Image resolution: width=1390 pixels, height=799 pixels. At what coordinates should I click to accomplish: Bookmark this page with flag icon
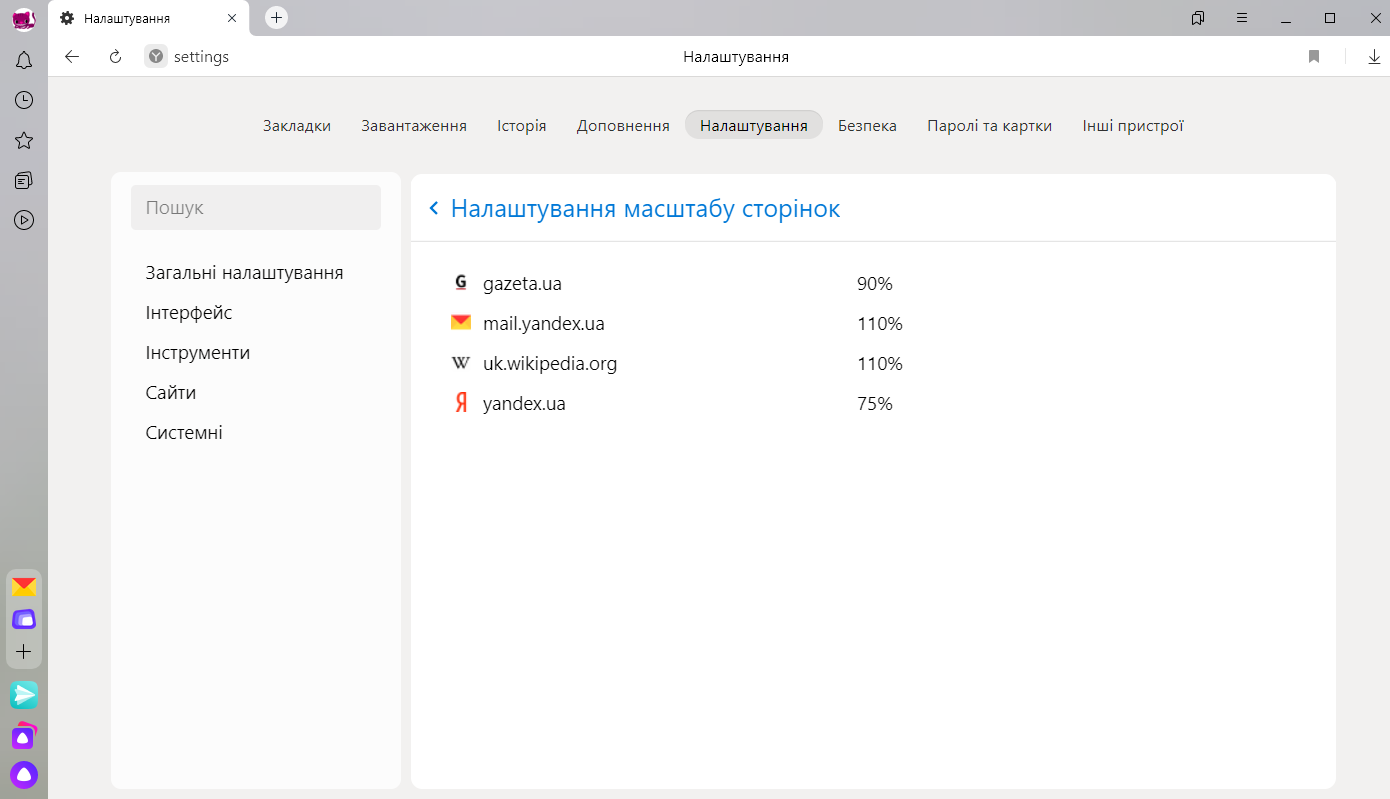pyautogui.click(x=1314, y=57)
